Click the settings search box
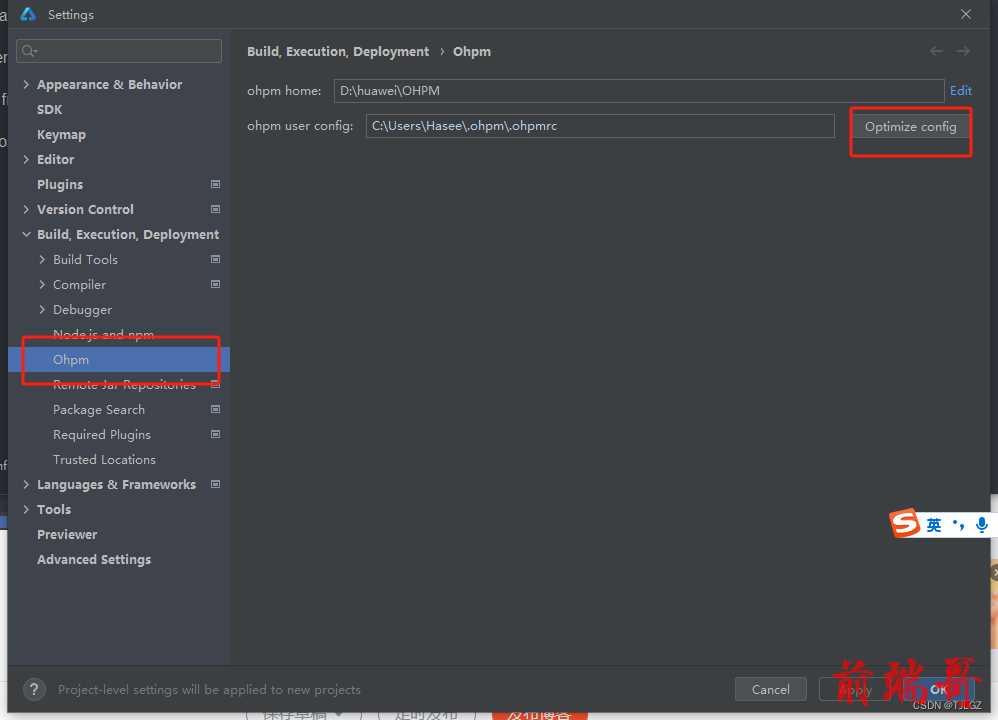Image resolution: width=998 pixels, height=720 pixels. coord(119,51)
